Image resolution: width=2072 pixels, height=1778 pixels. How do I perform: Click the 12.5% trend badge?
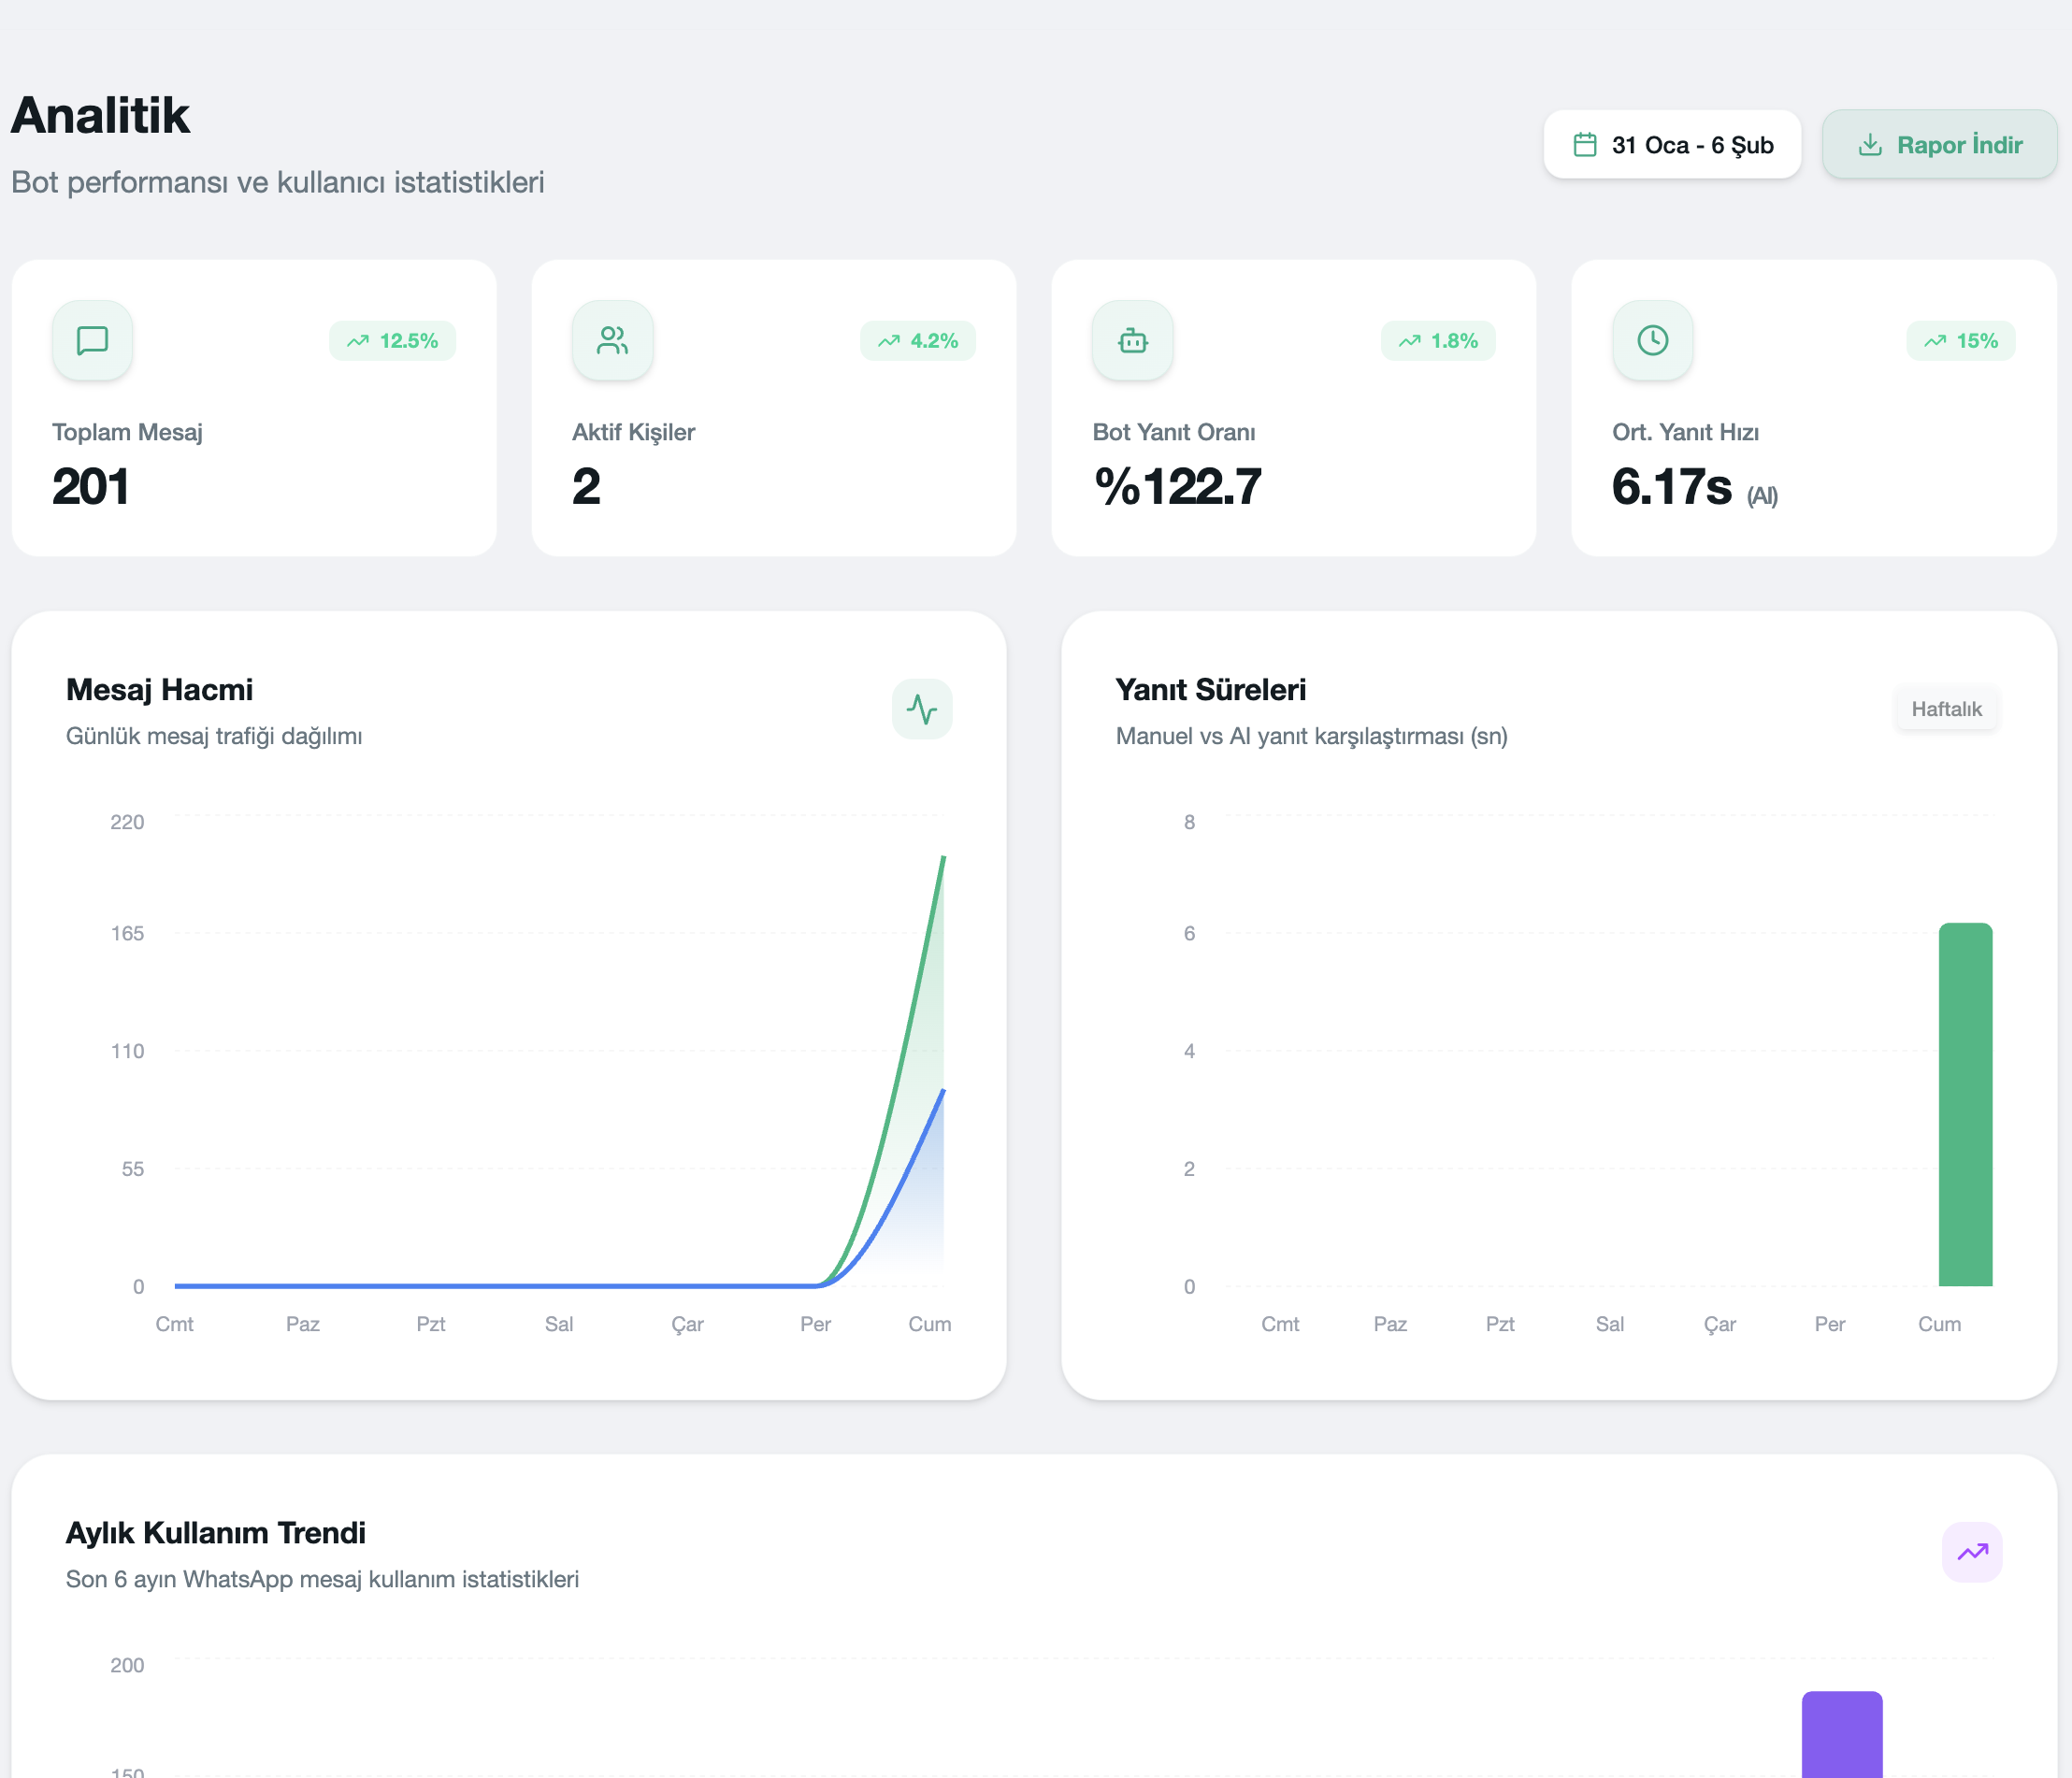(392, 341)
